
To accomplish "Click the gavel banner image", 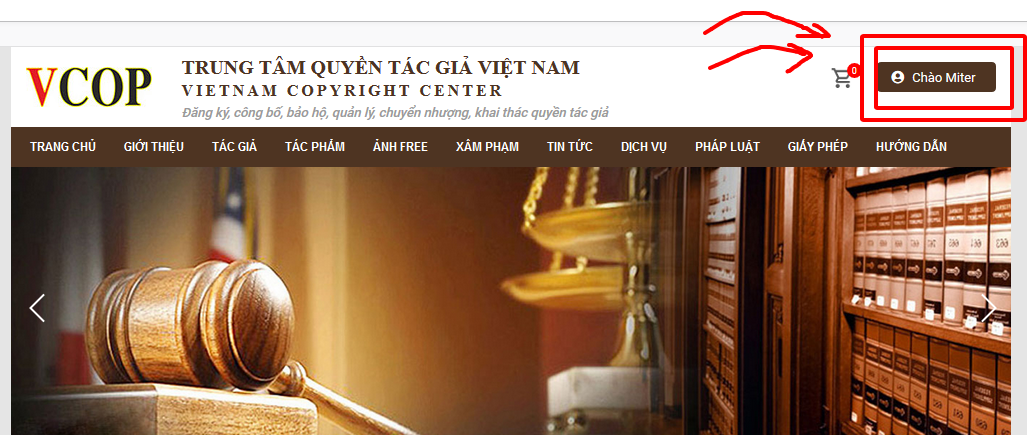I will (511, 301).
